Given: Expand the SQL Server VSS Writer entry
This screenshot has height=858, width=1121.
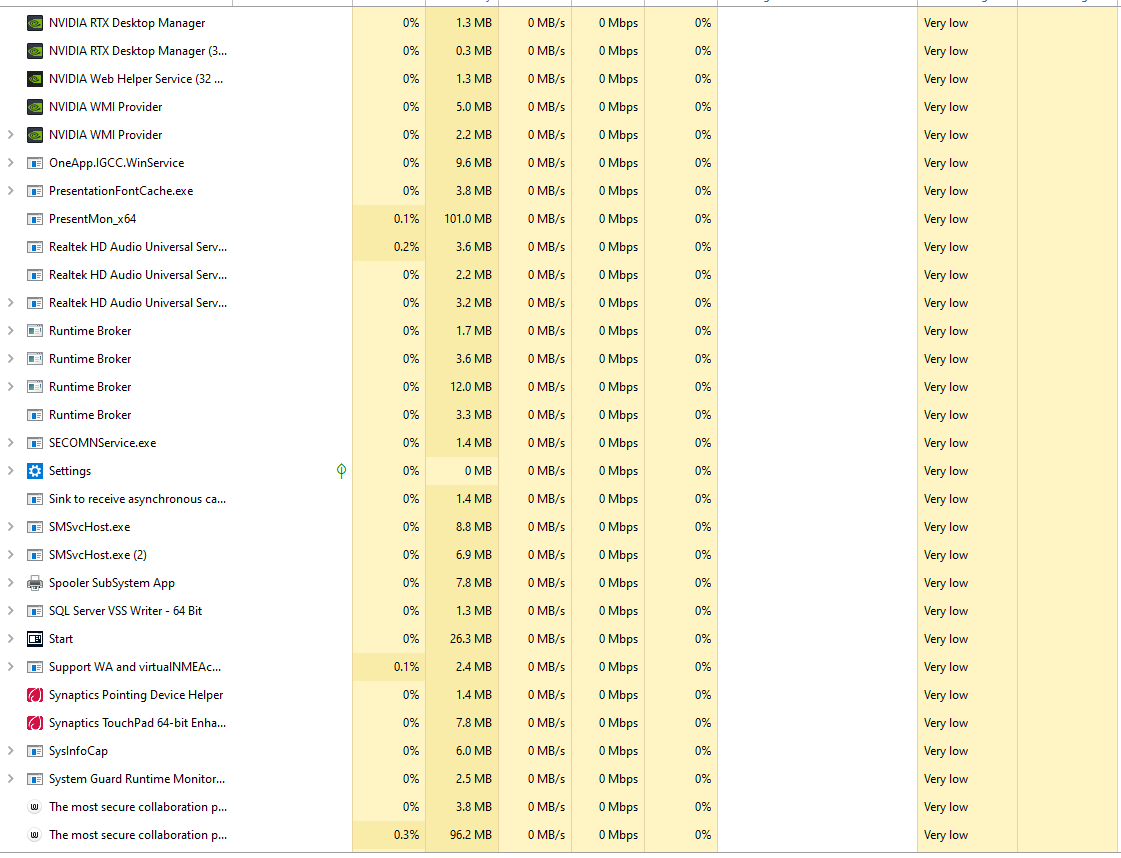Looking at the screenshot, I should click(11, 611).
